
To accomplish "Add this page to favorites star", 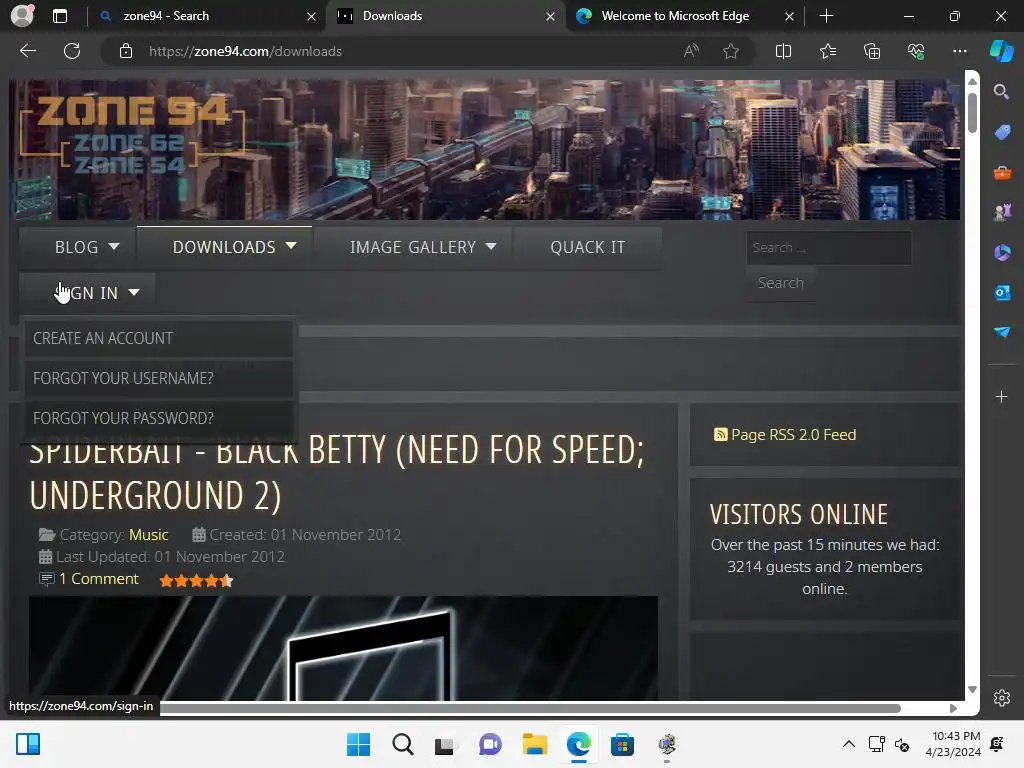I will pyautogui.click(x=731, y=51).
